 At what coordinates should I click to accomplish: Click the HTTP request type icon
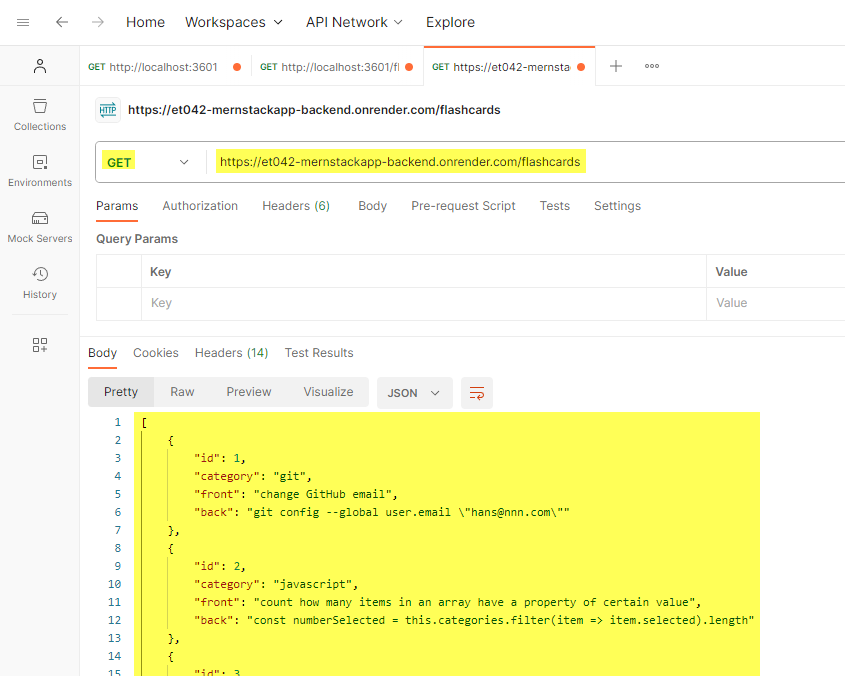click(x=108, y=110)
